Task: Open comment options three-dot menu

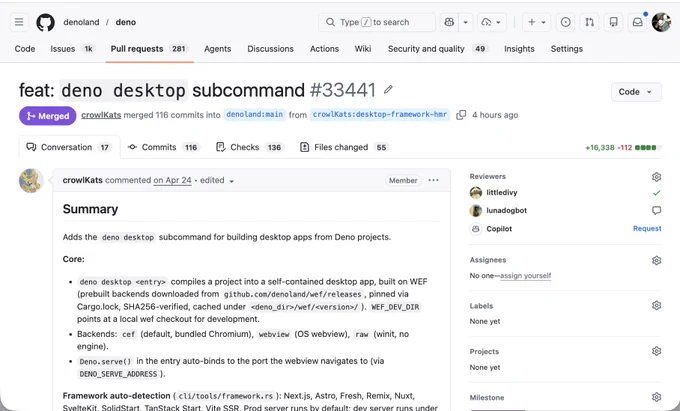Action: (433, 180)
